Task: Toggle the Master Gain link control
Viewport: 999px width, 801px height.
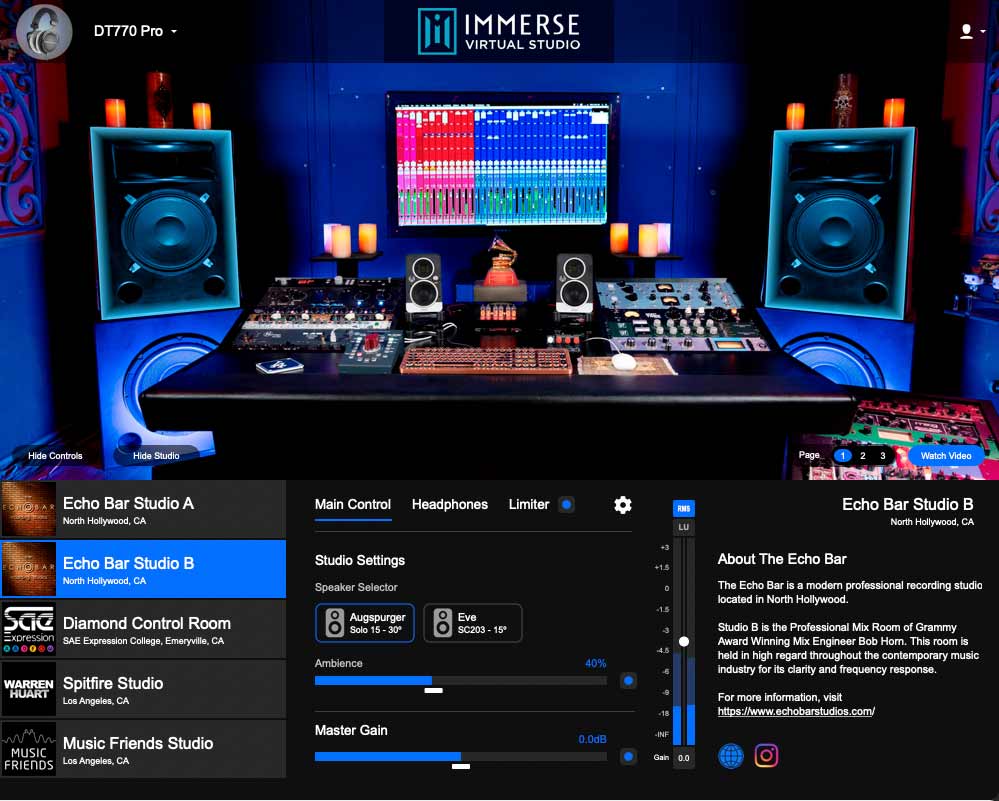Action: pyautogui.click(x=628, y=756)
